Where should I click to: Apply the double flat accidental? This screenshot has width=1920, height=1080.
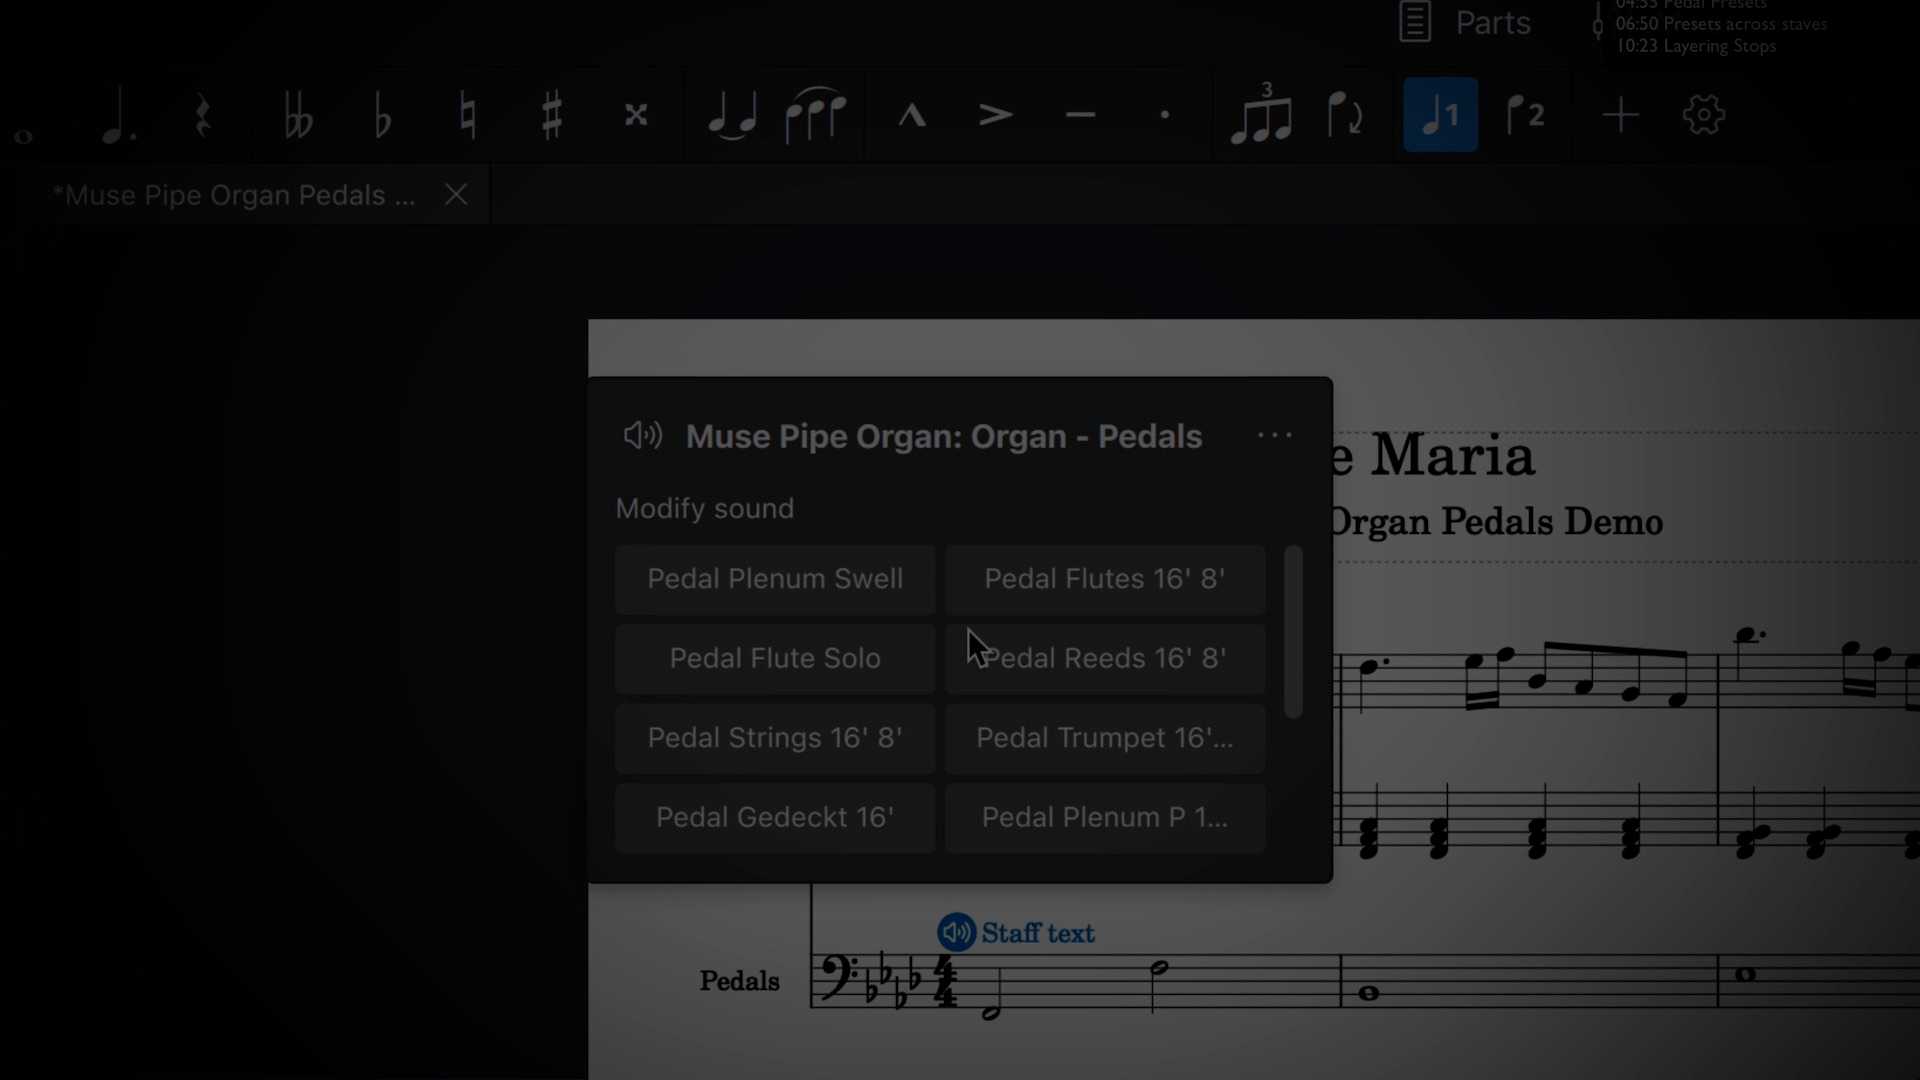(297, 114)
